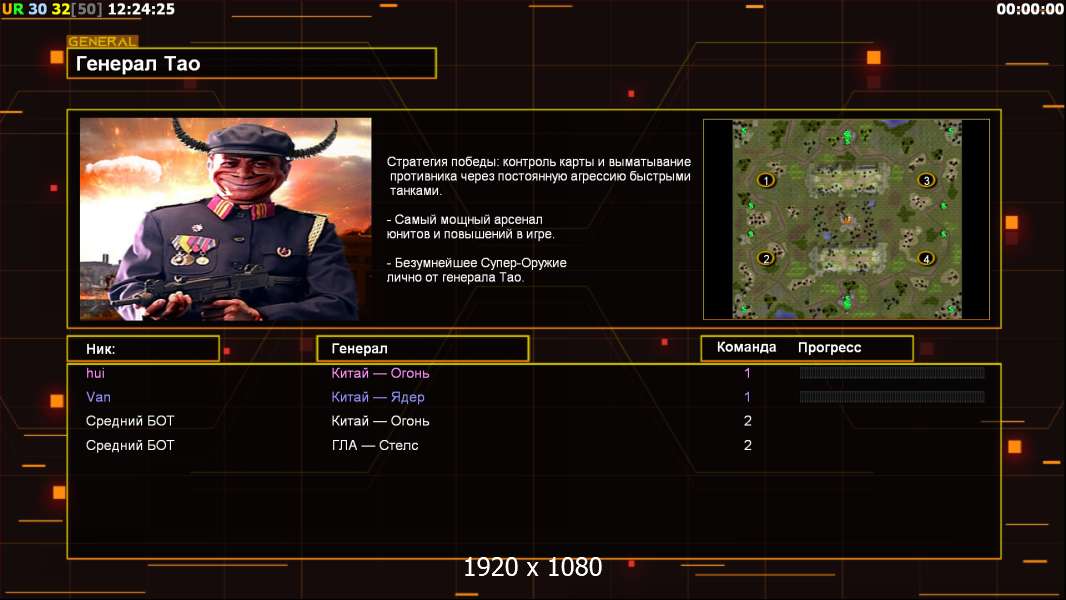This screenshot has height=600, width=1066.
Task: Click the loading progress bar for hui
Action: tap(892, 372)
